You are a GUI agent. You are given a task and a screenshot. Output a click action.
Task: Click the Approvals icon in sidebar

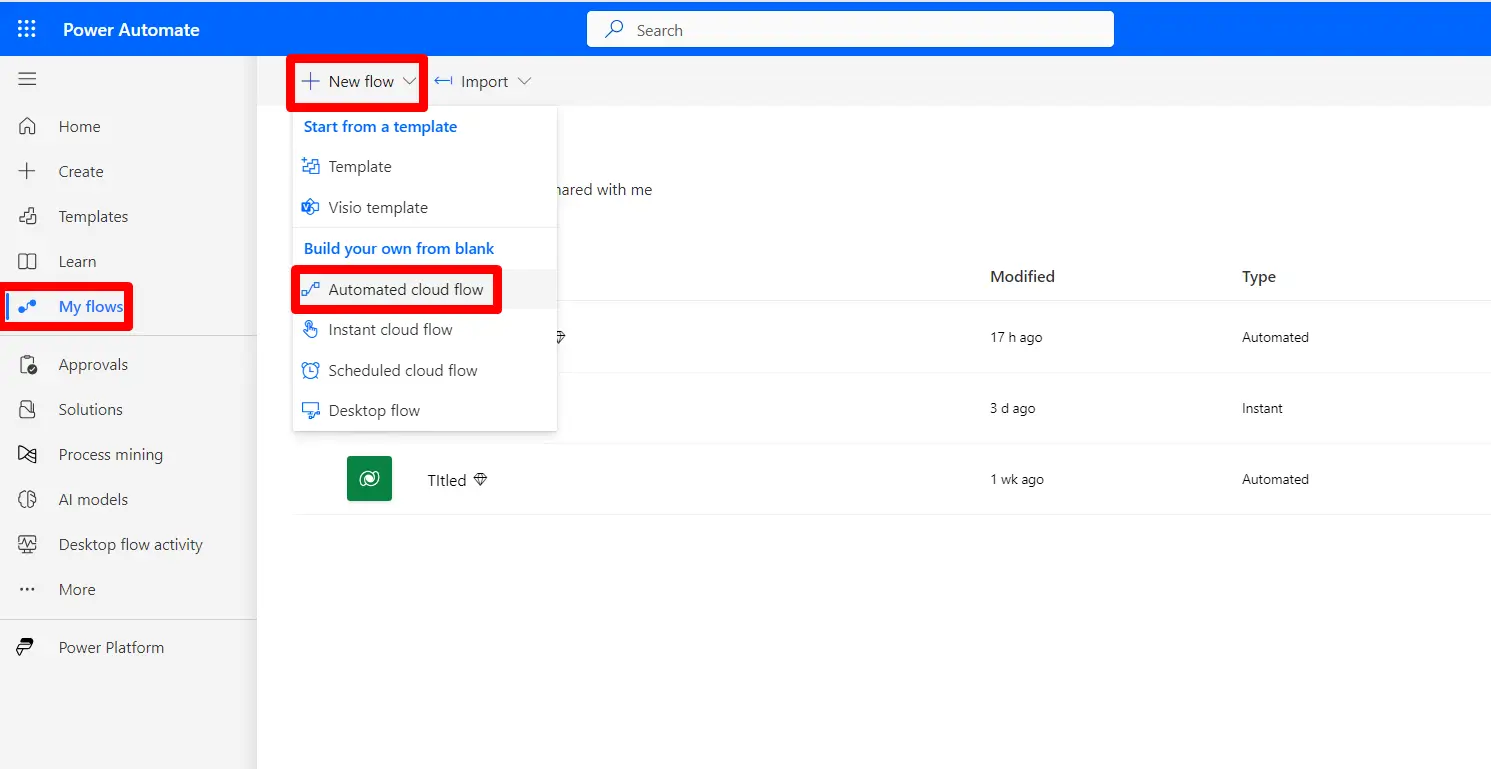click(28, 364)
